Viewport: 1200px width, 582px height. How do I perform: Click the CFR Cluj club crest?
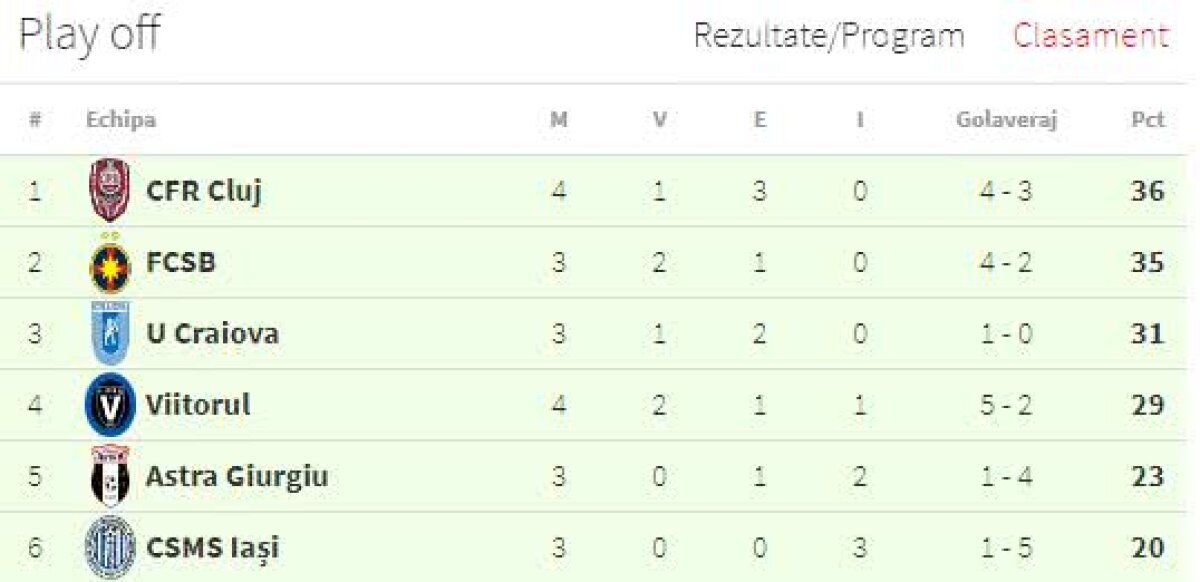[109, 190]
